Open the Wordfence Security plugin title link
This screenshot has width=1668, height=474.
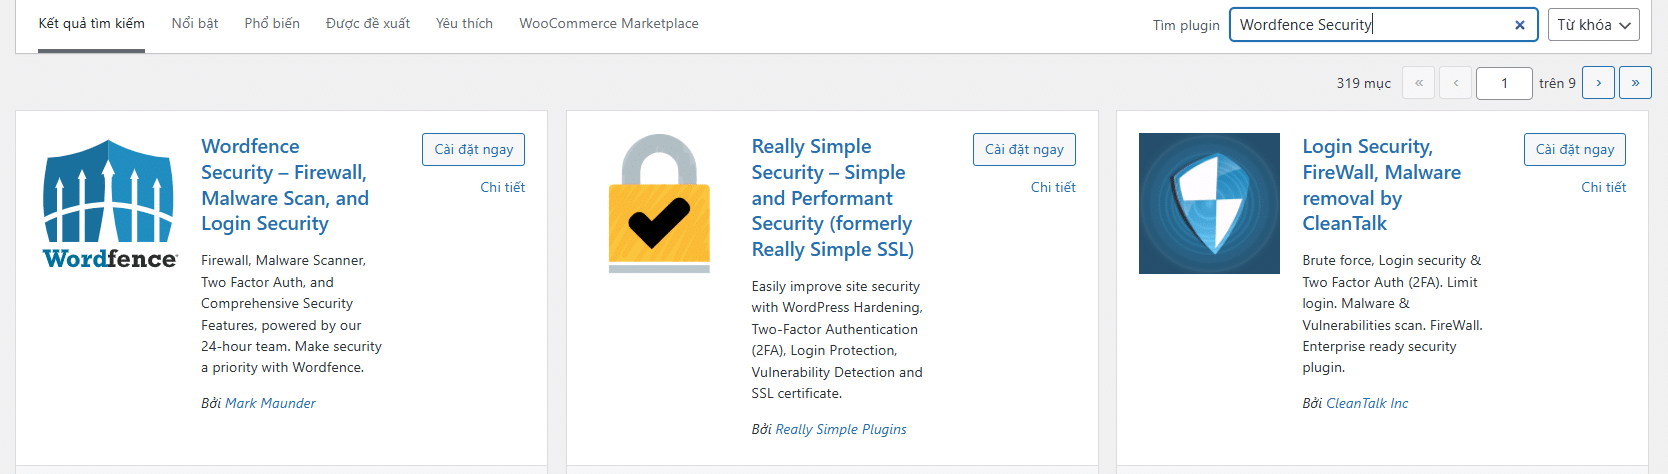[285, 185]
